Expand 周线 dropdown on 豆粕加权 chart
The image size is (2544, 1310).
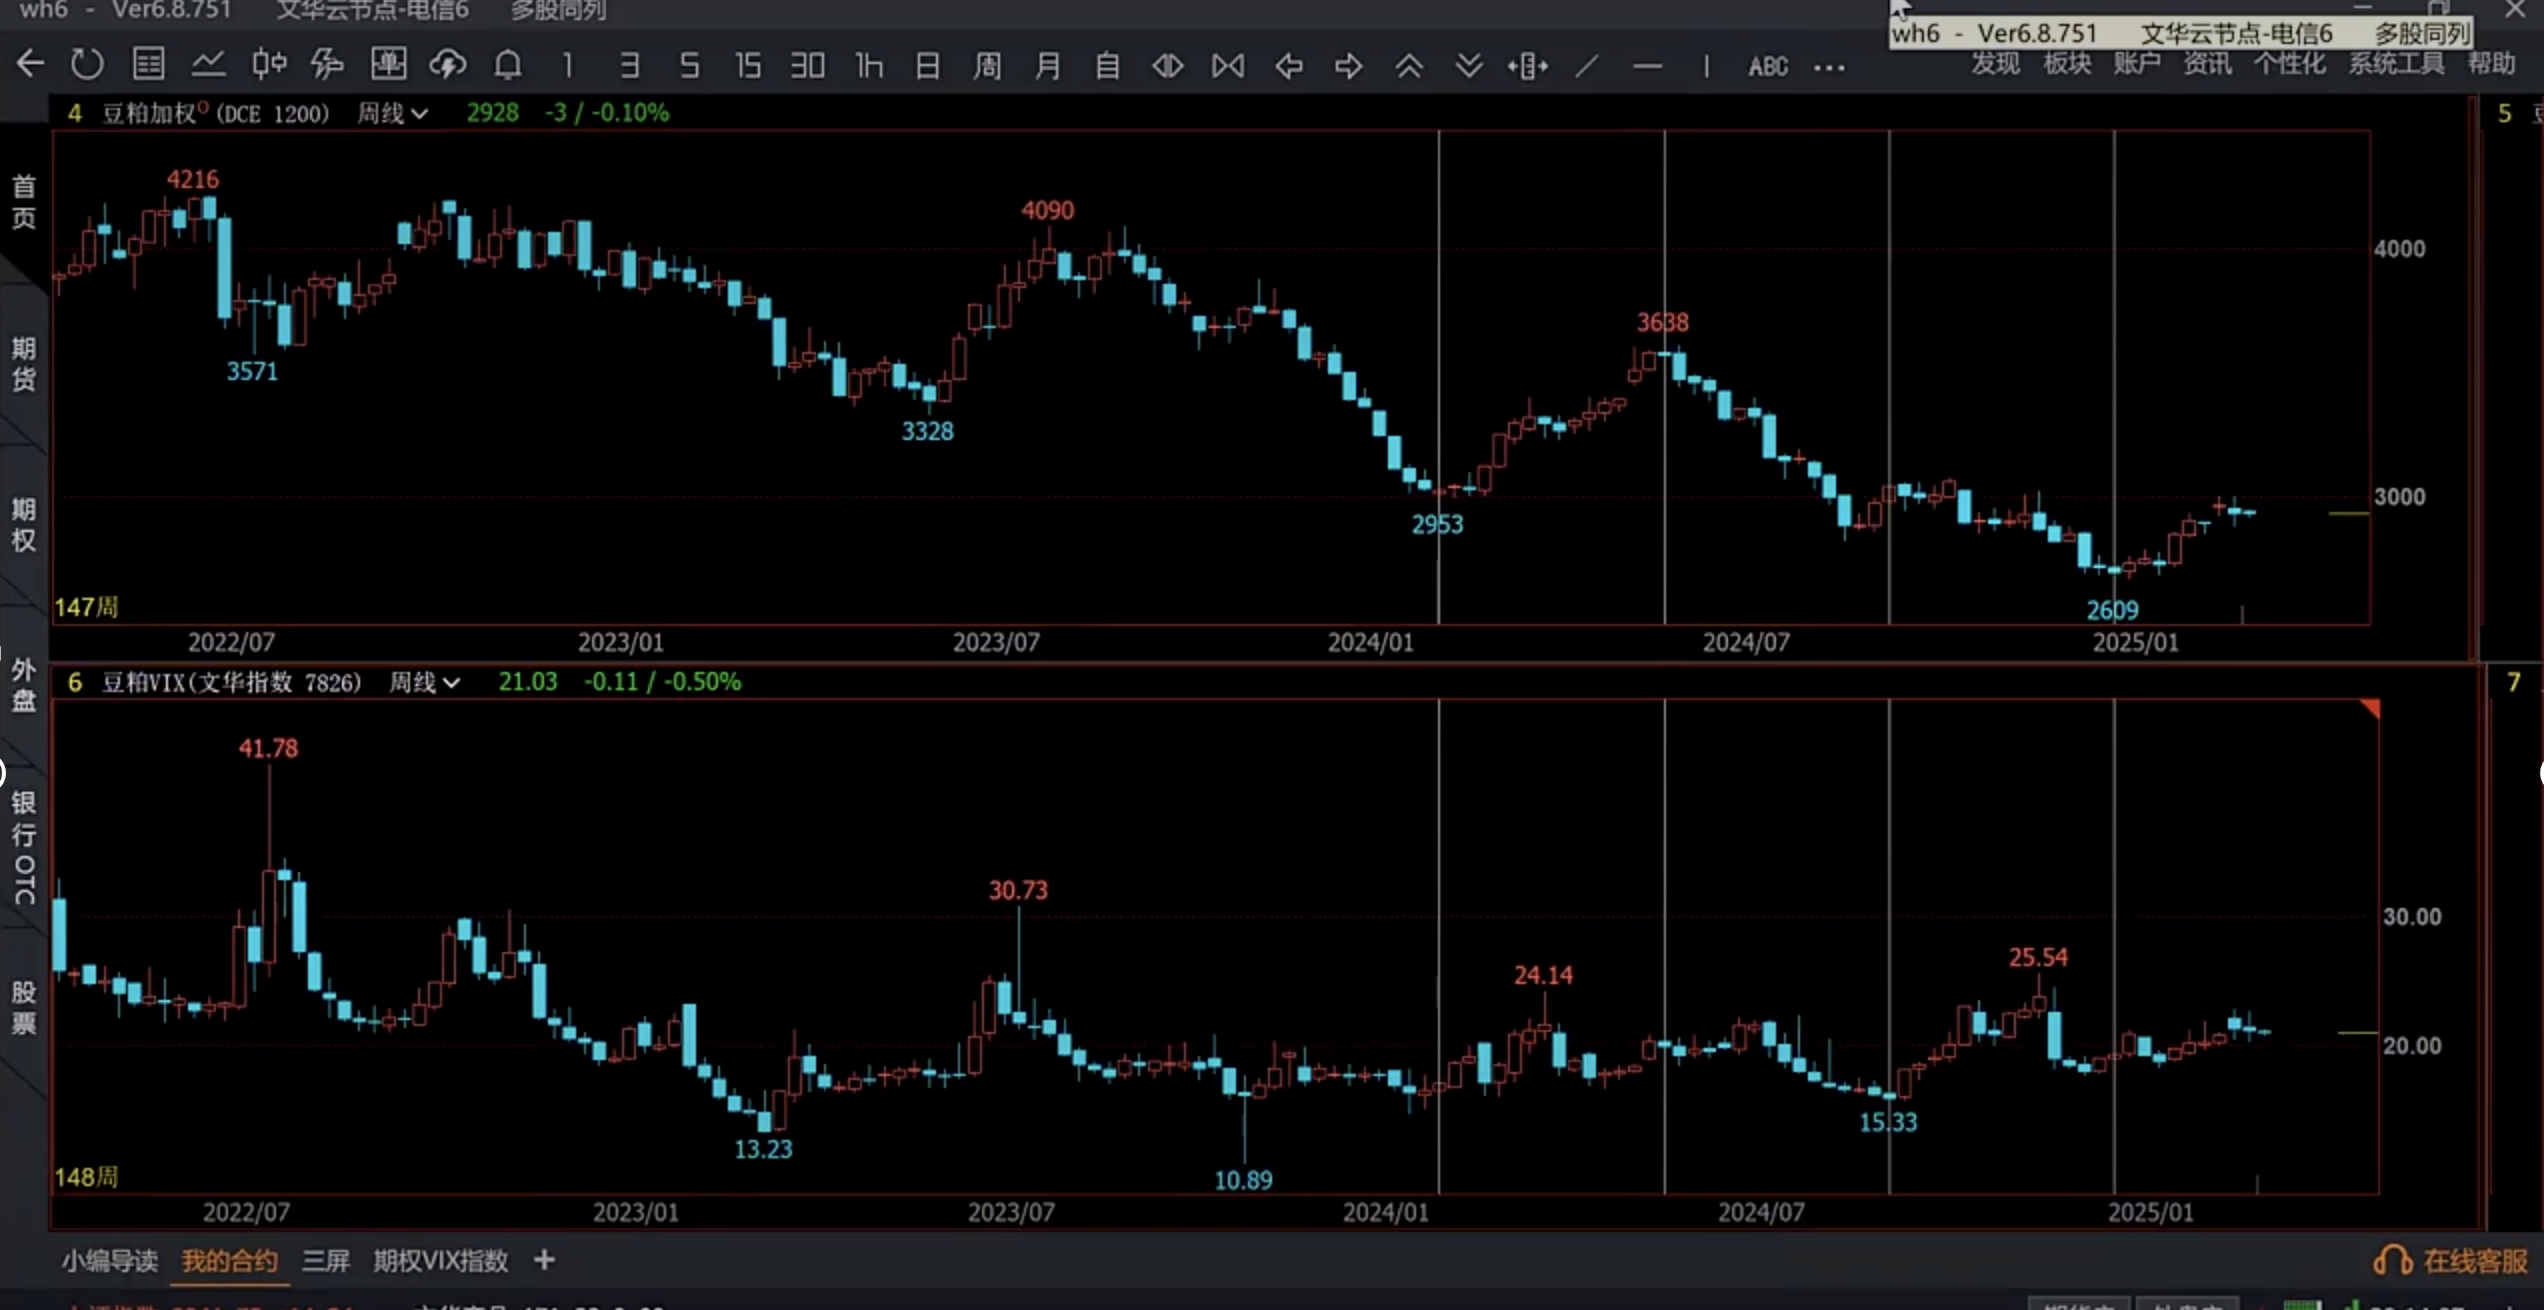tap(393, 114)
